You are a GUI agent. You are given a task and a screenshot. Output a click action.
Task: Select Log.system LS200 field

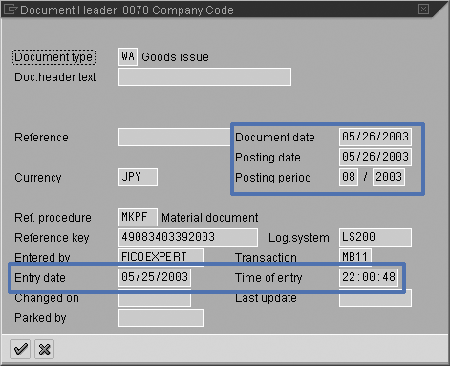coord(375,237)
